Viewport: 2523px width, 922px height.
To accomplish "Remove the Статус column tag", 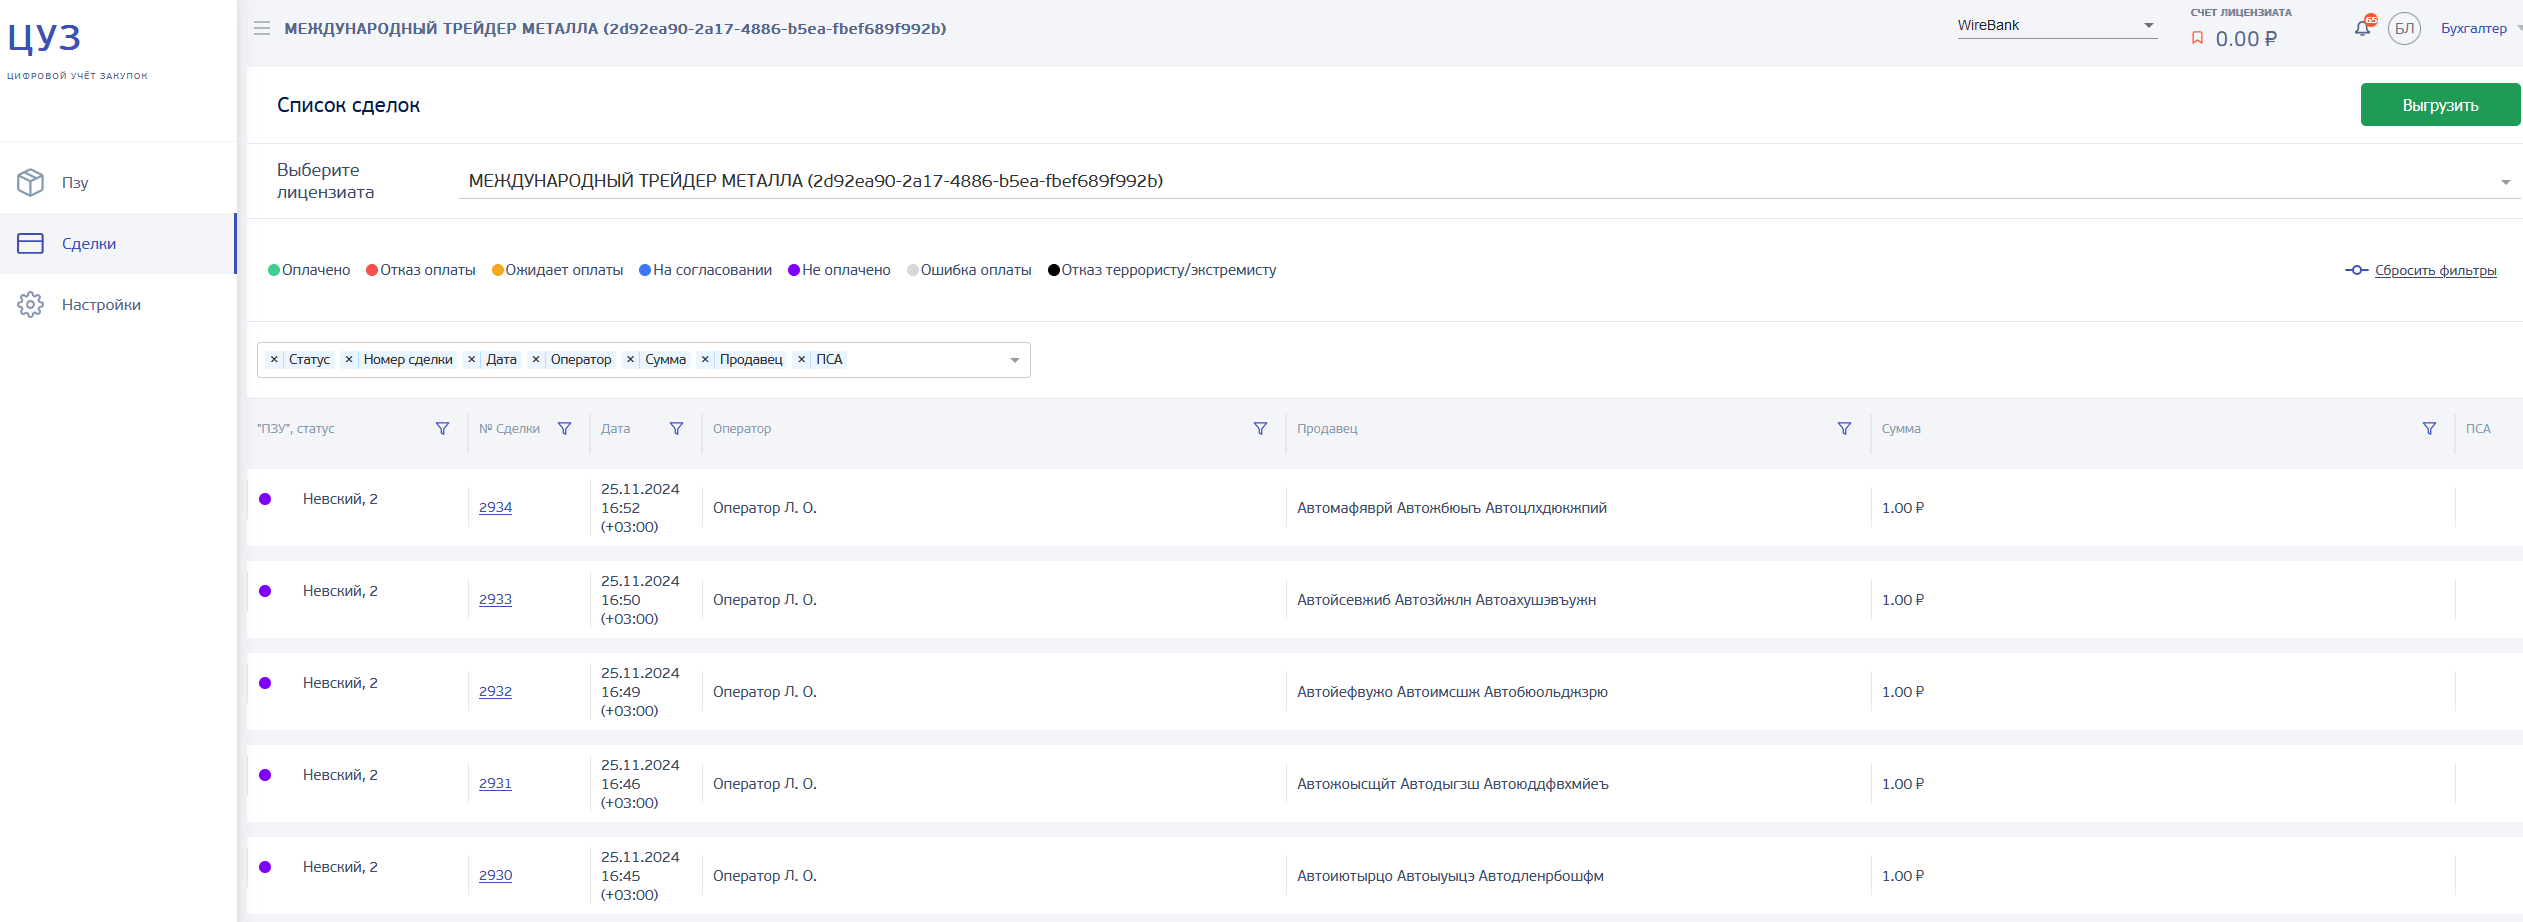I will tap(274, 359).
